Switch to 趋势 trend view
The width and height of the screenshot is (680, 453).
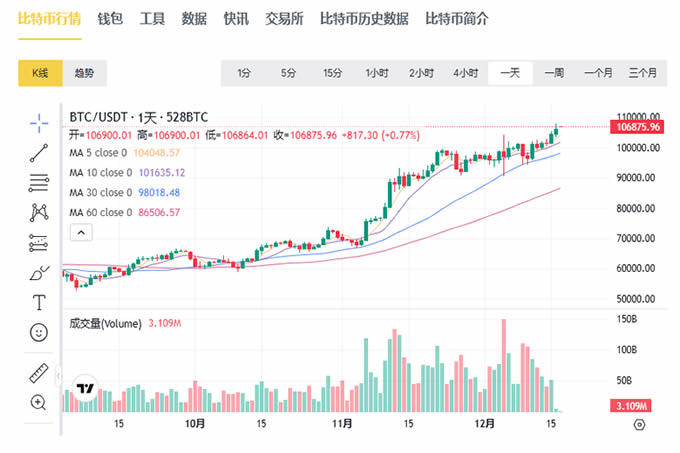tap(84, 73)
